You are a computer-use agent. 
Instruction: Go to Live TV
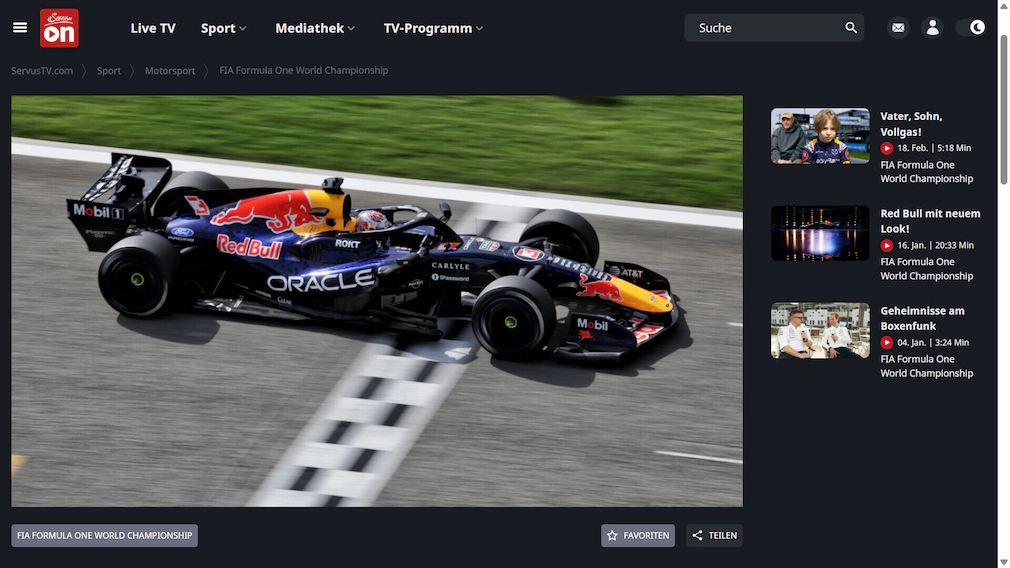(153, 28)
